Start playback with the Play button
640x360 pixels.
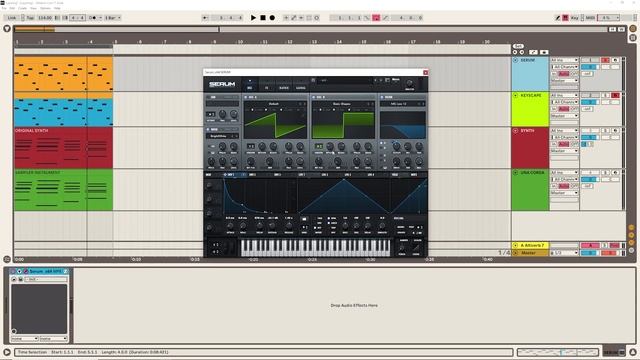coord(253,18)
